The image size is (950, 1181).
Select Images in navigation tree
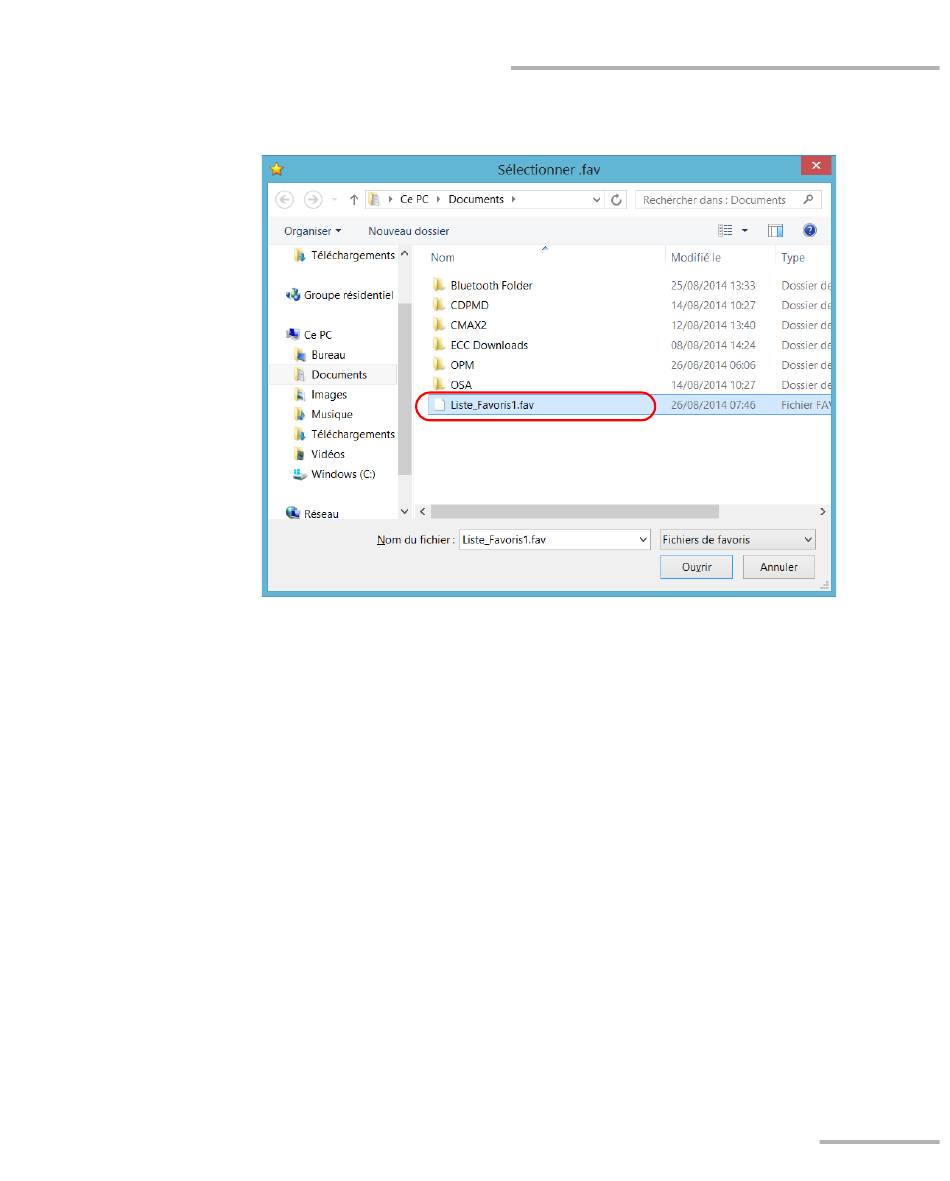[328, 395]
